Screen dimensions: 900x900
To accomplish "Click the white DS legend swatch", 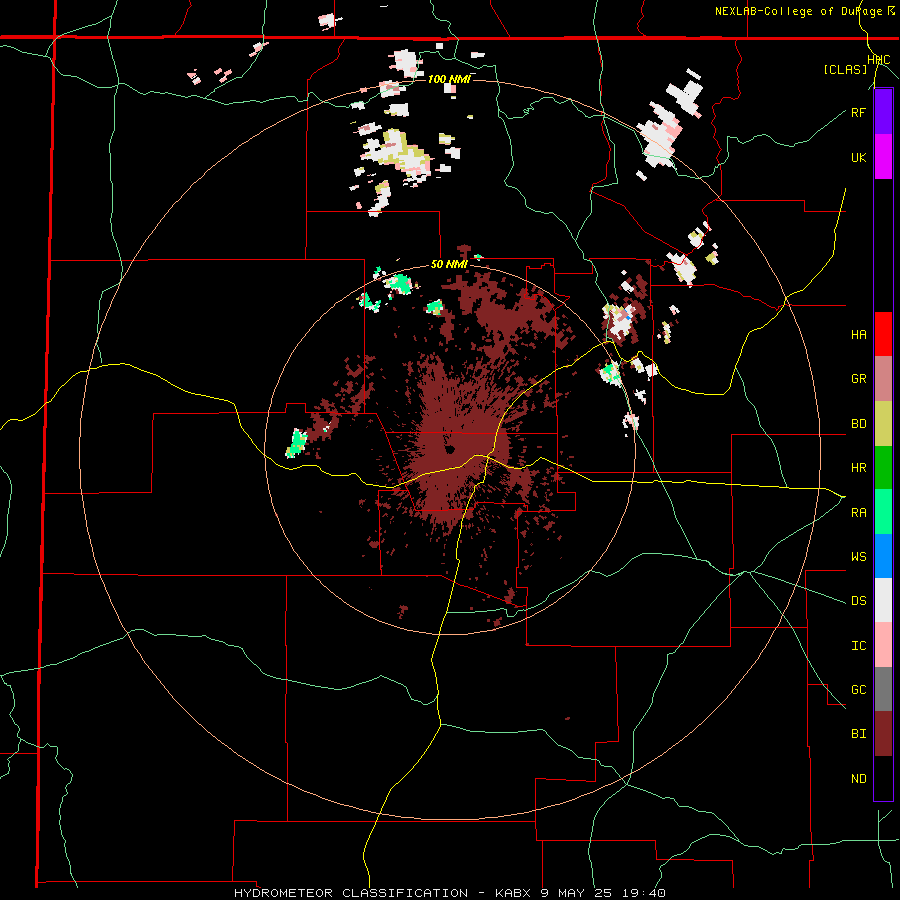I will [883, 600].
